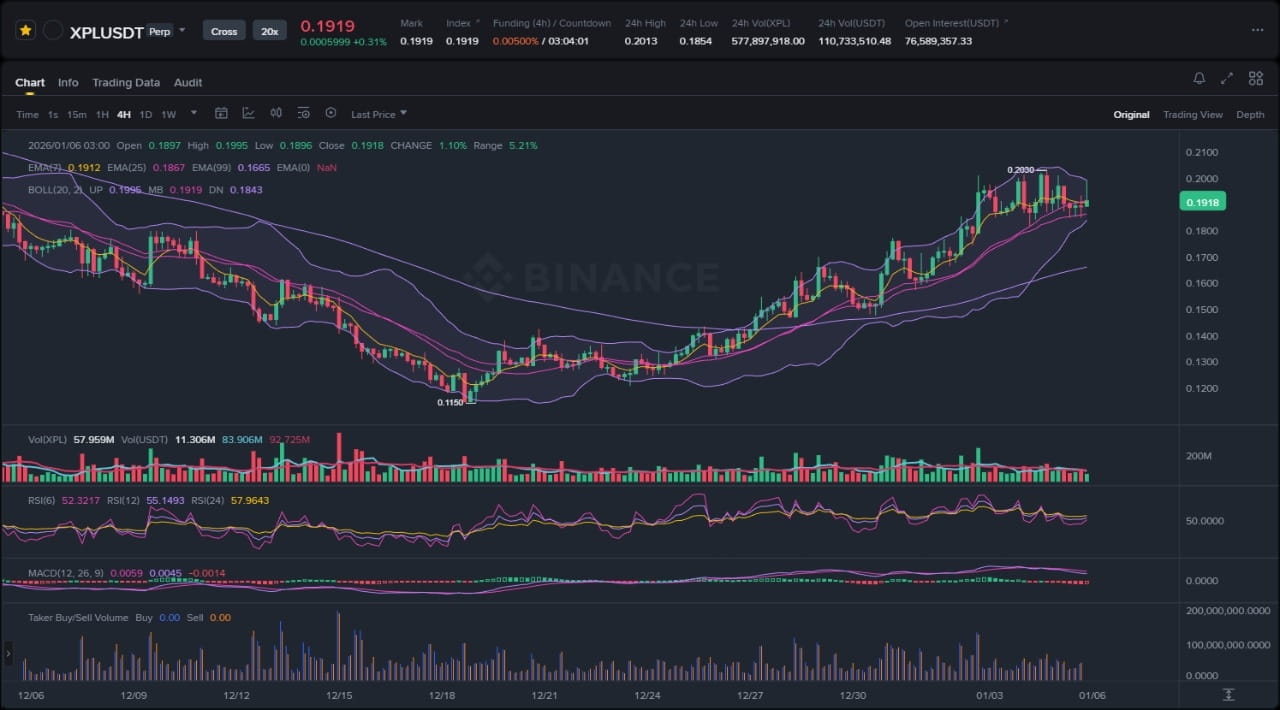1280x710 pixels.
Task: Expand chart to fullscreen icon
Action: click(x=1227, y=78)
